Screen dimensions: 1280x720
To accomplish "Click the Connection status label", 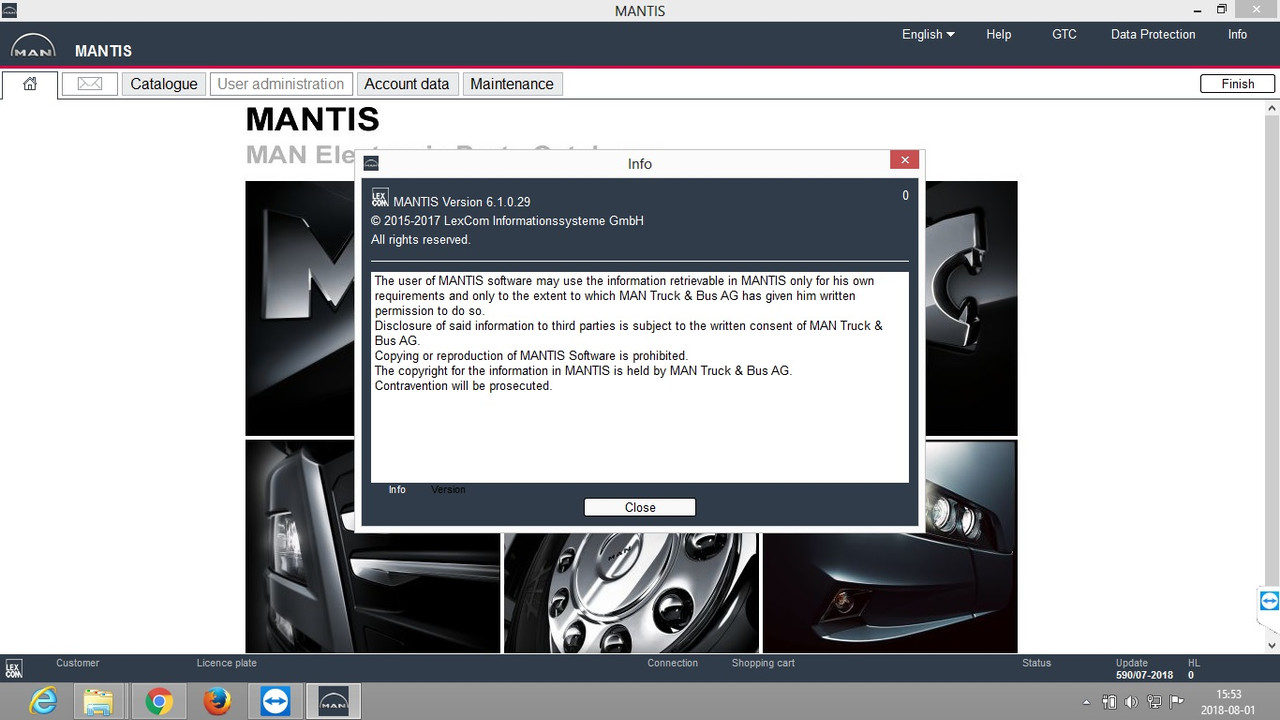I will coord(673,663).
